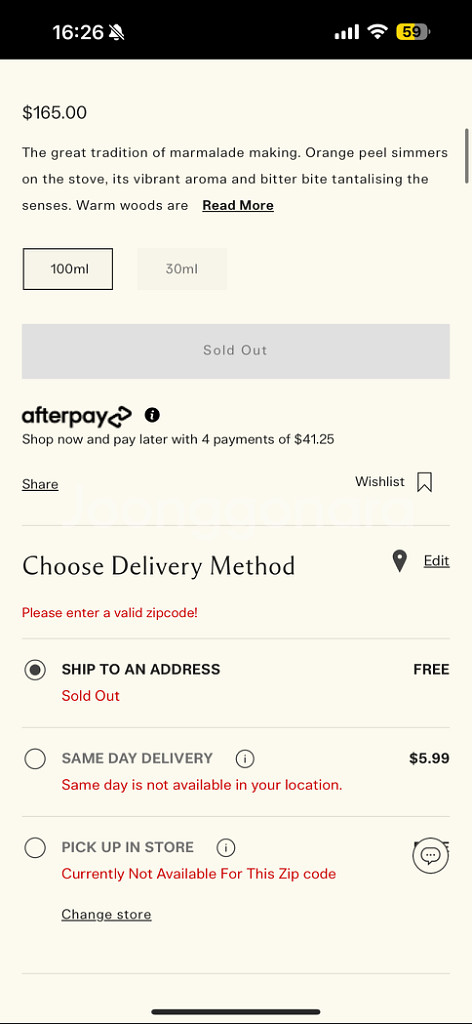Open the live chat bubble
The image size is (472, 1024).
point(431,855)
